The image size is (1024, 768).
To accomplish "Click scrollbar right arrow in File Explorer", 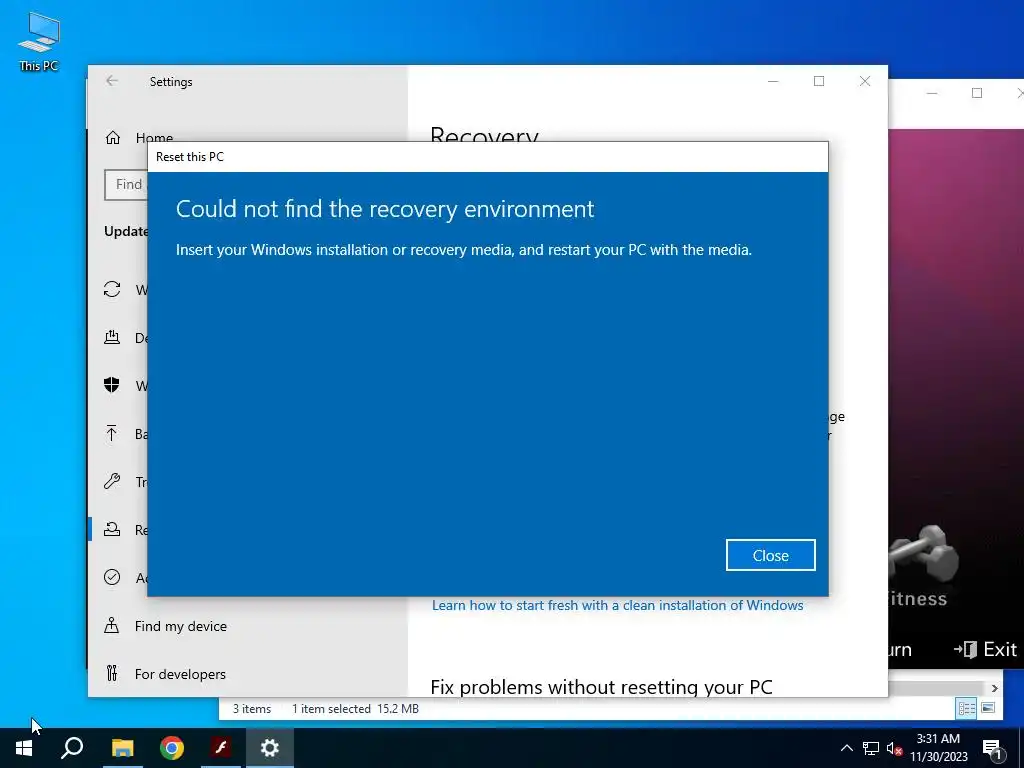I will click(x=994, y=688).
